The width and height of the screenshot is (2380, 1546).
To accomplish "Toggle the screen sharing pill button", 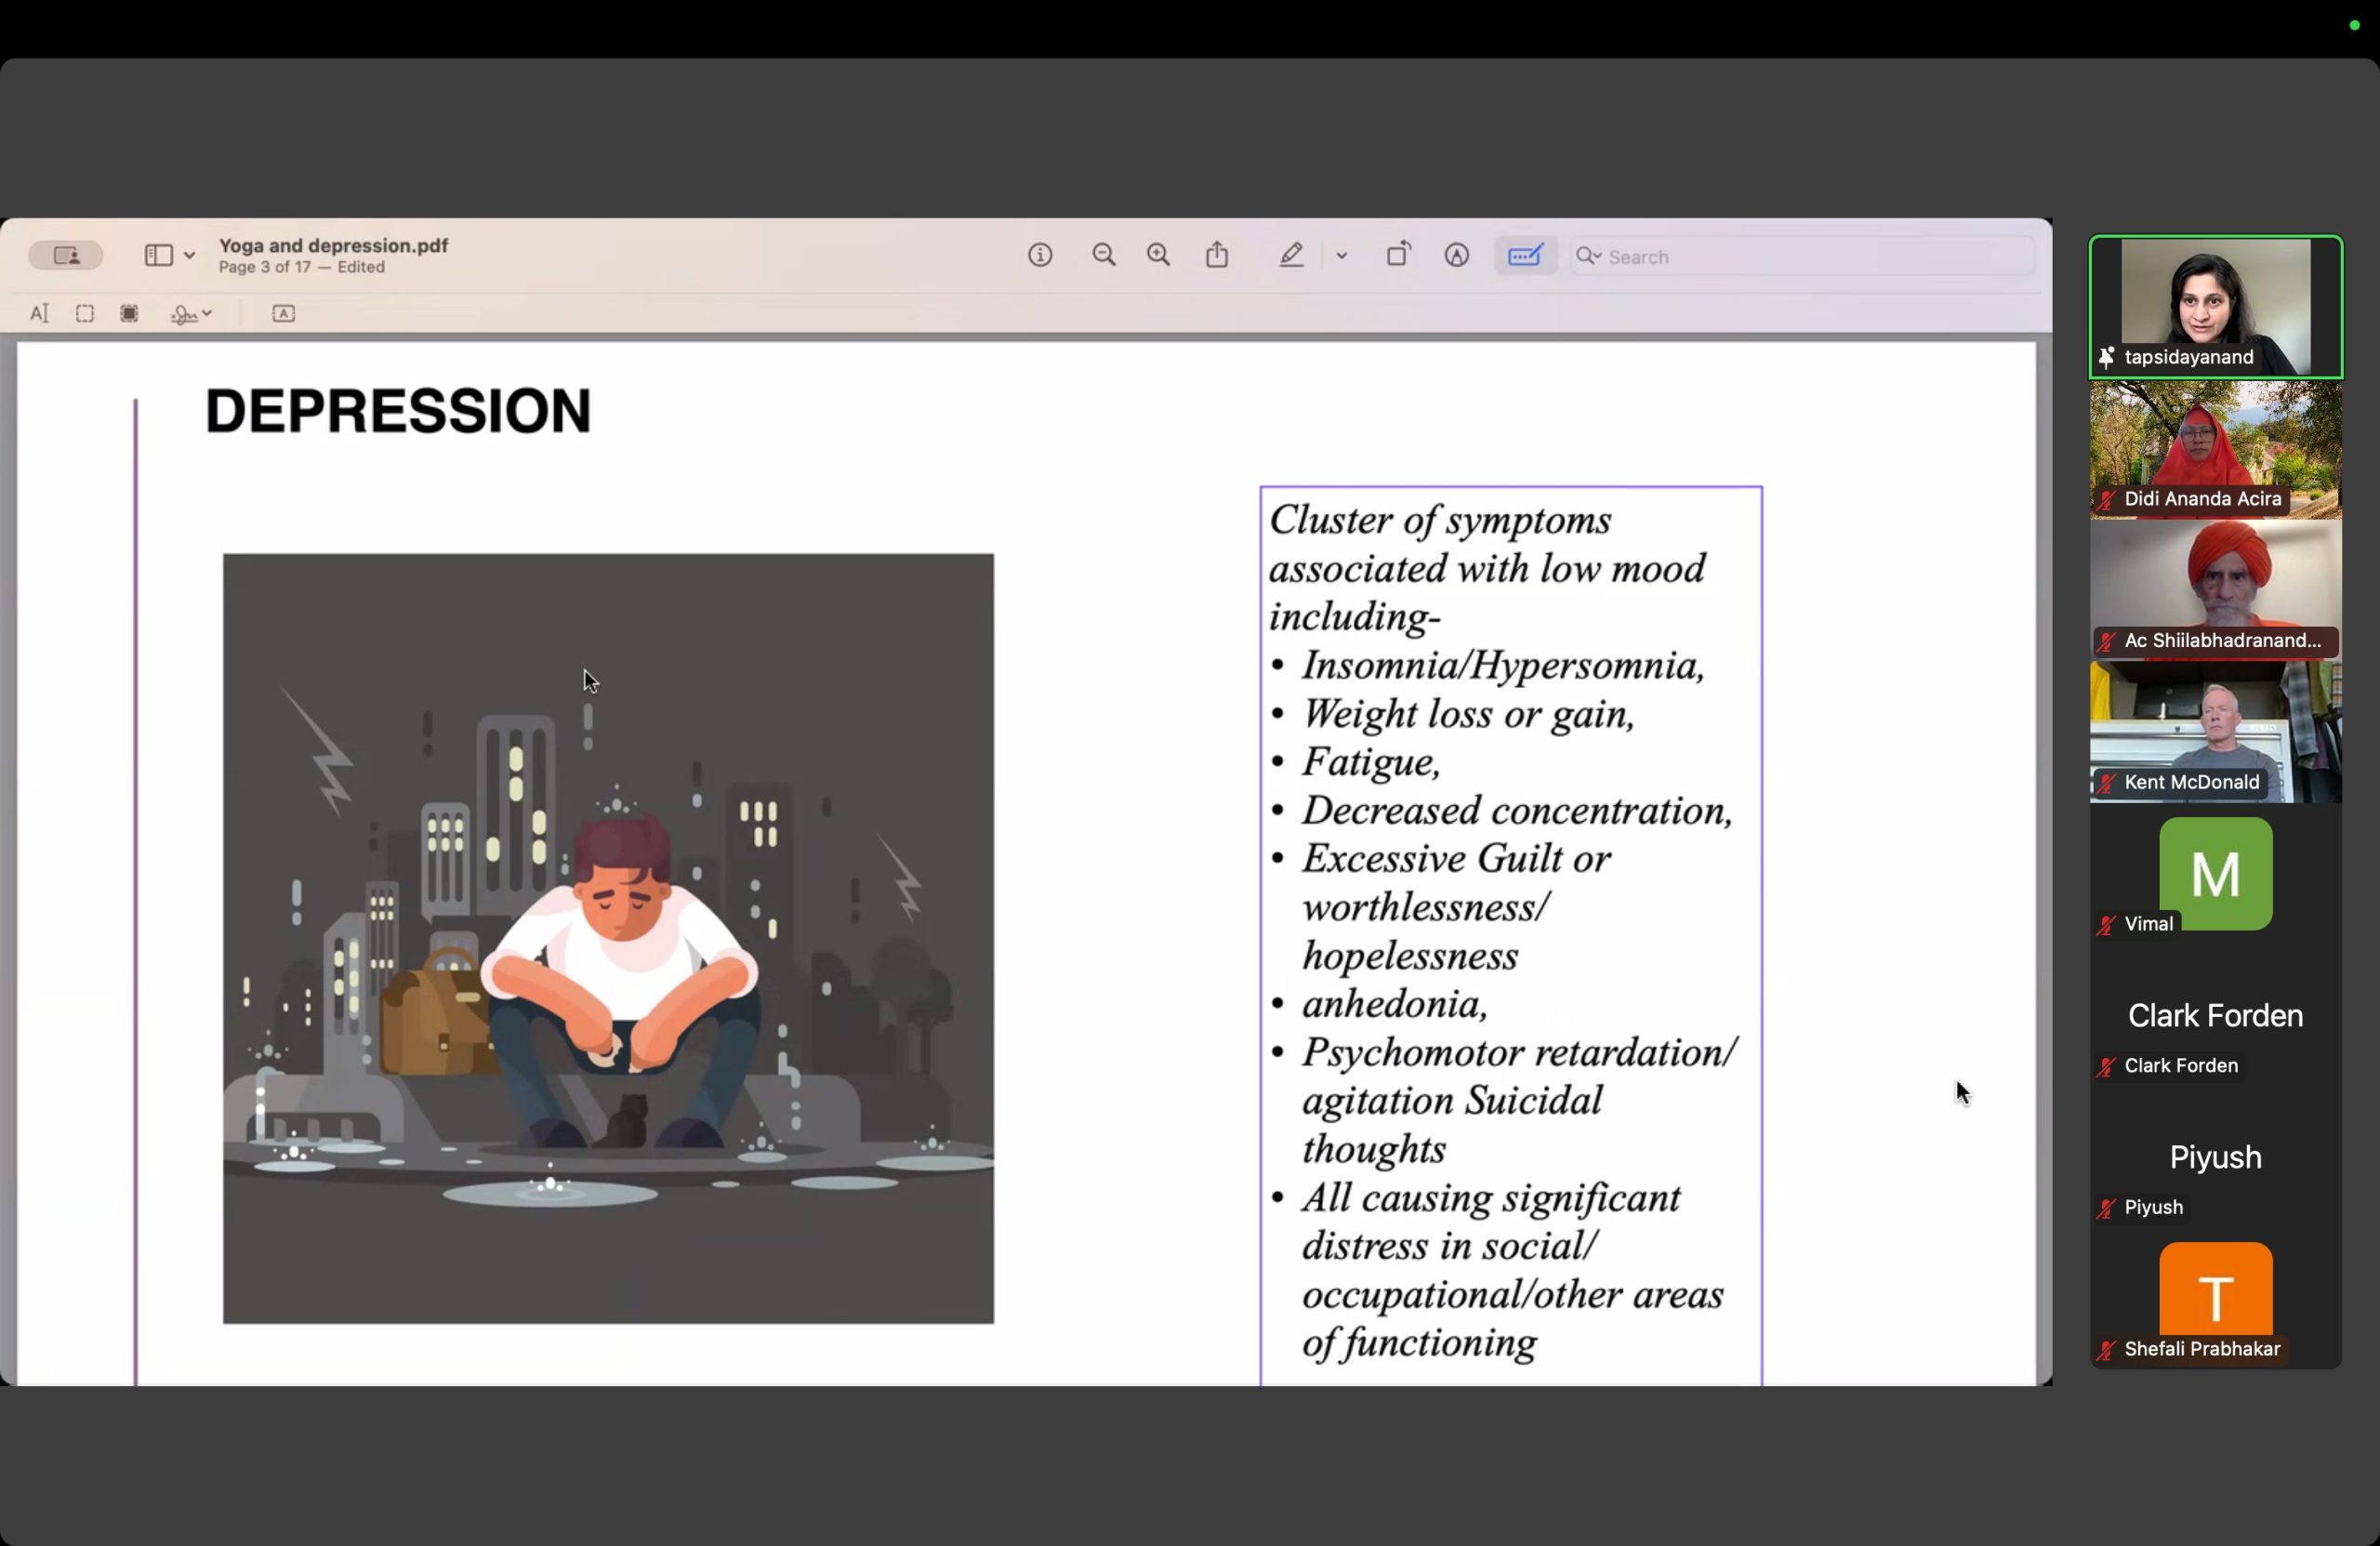I will (66, 255).
